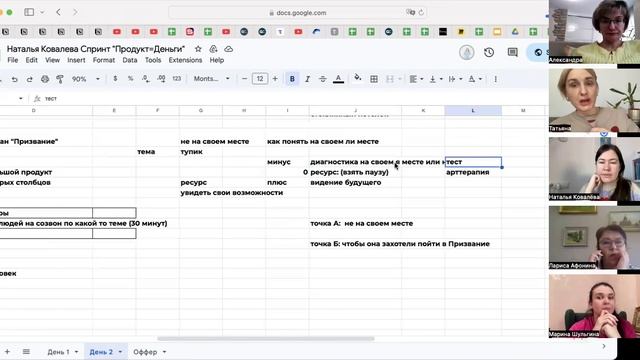Open the zoom 90% dropdown
This screenshot has width=640, height=360.
(85, 79)
